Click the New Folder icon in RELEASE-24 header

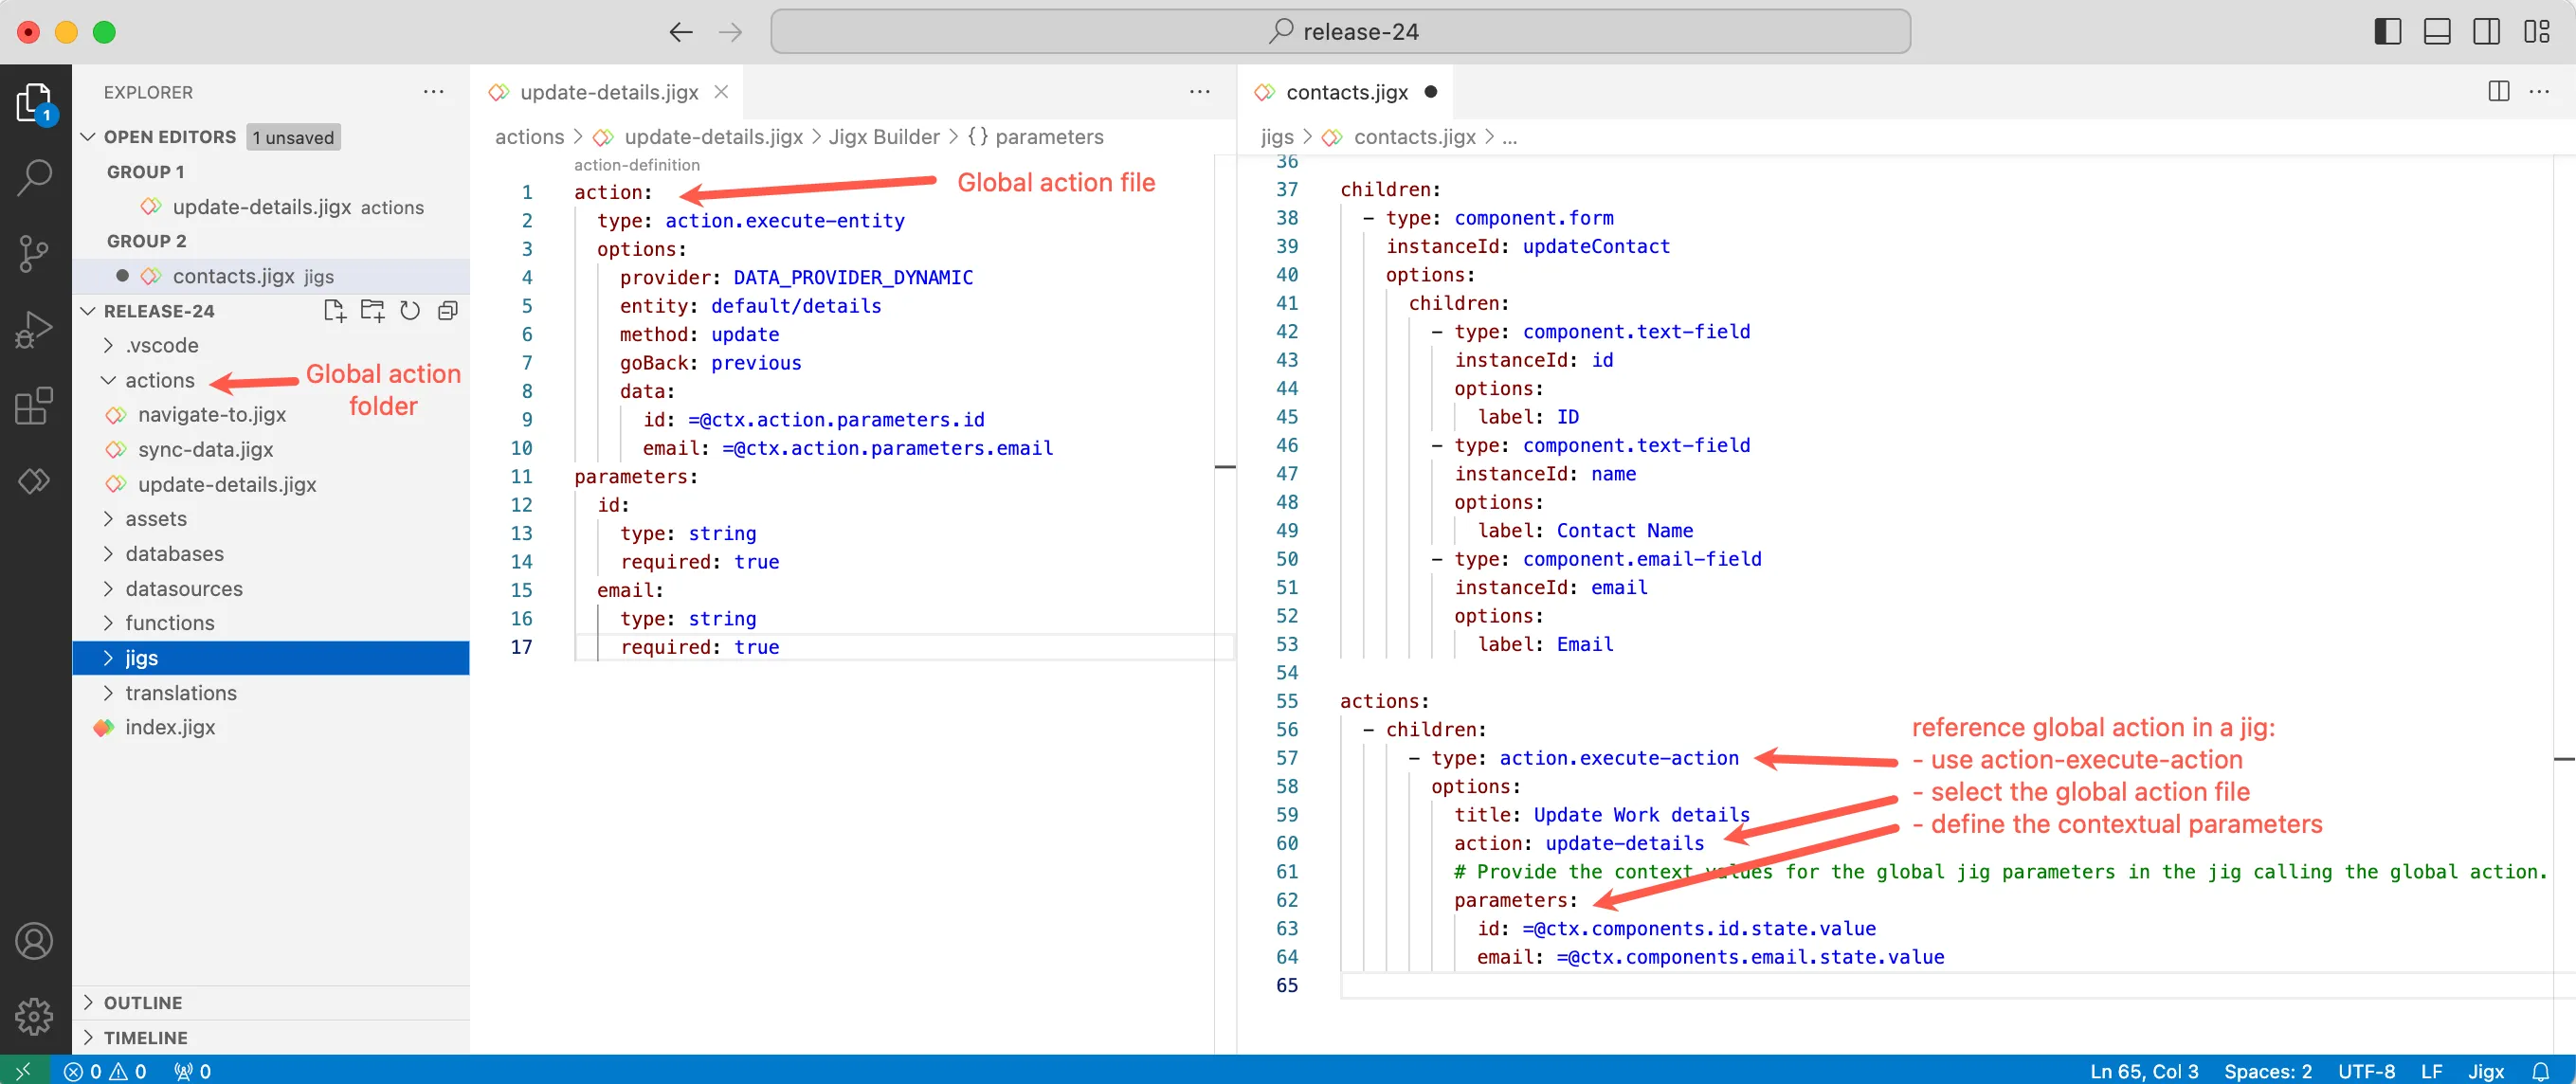[x=373, y=311]
